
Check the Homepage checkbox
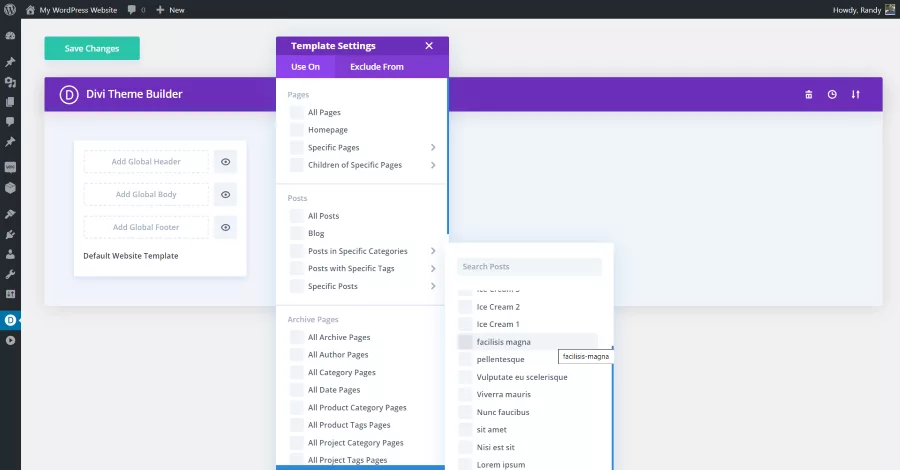point(296,130)
